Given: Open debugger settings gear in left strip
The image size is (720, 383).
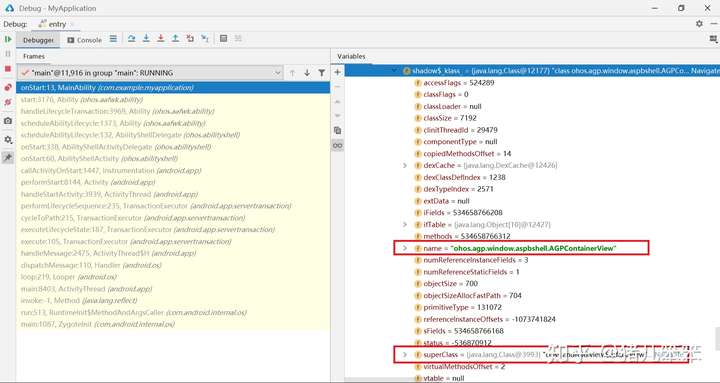Looking at the screenshot, I should pos(8,140).
